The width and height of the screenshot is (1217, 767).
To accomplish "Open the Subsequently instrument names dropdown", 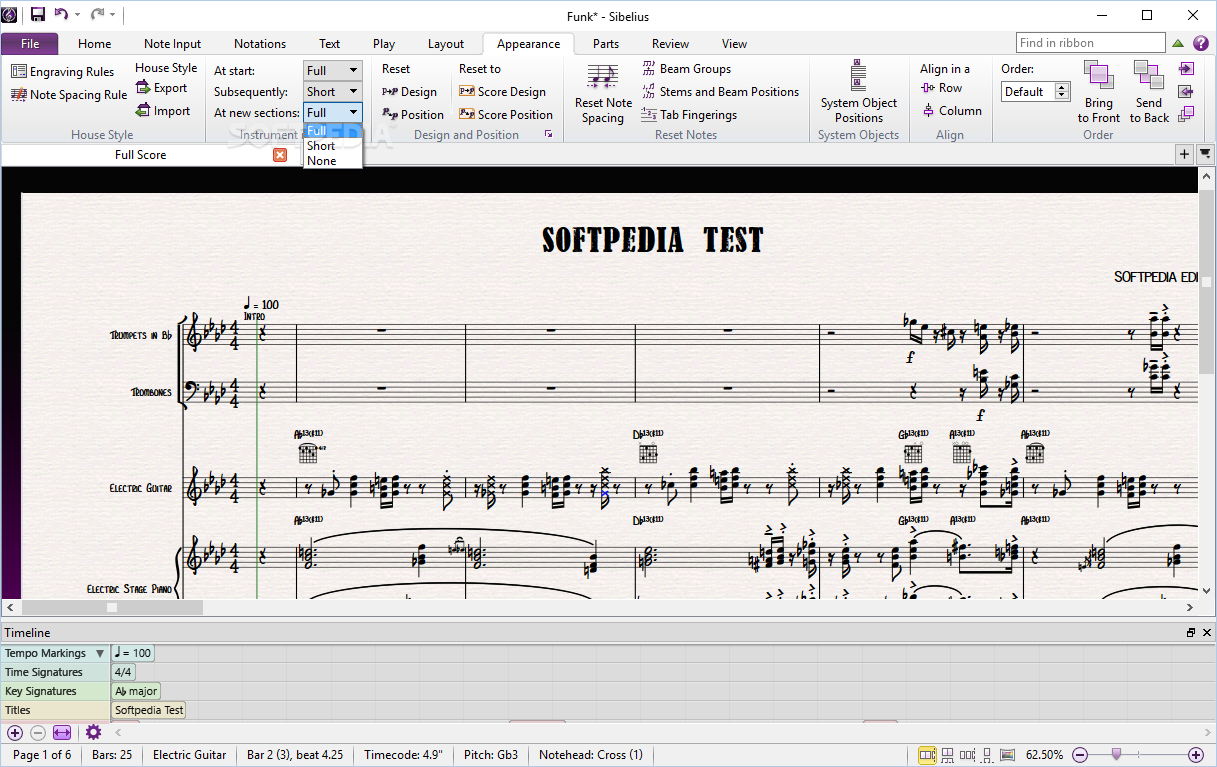I will 332,92.
